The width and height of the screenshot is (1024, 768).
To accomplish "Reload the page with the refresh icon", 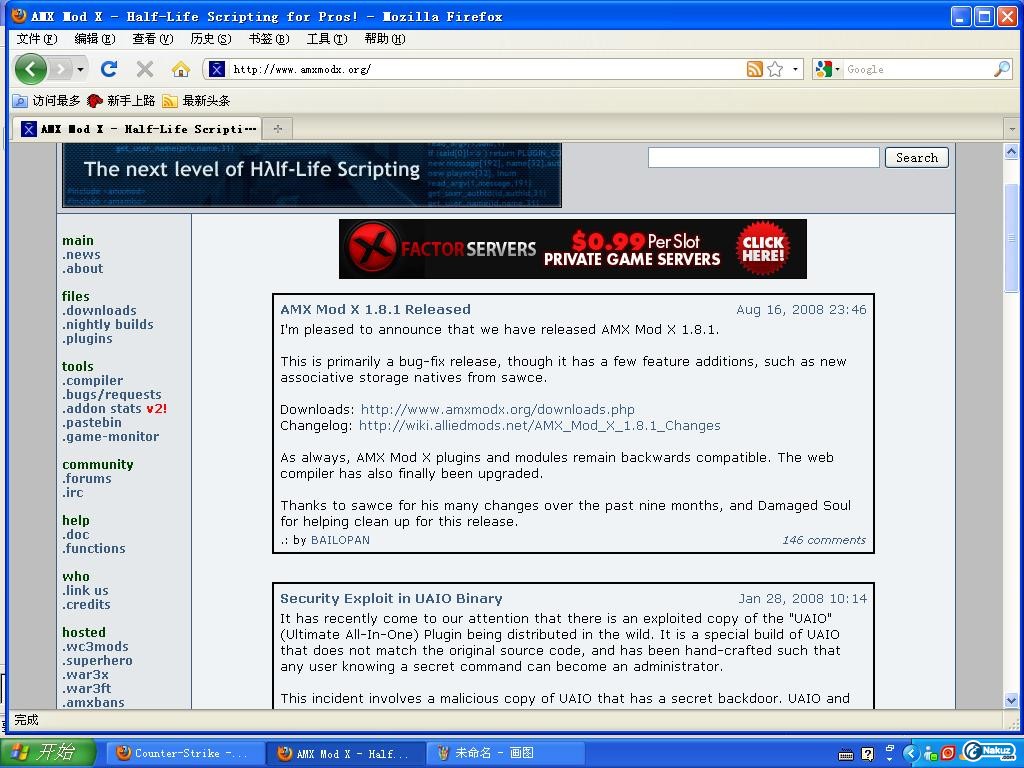I will coord(109,69).
